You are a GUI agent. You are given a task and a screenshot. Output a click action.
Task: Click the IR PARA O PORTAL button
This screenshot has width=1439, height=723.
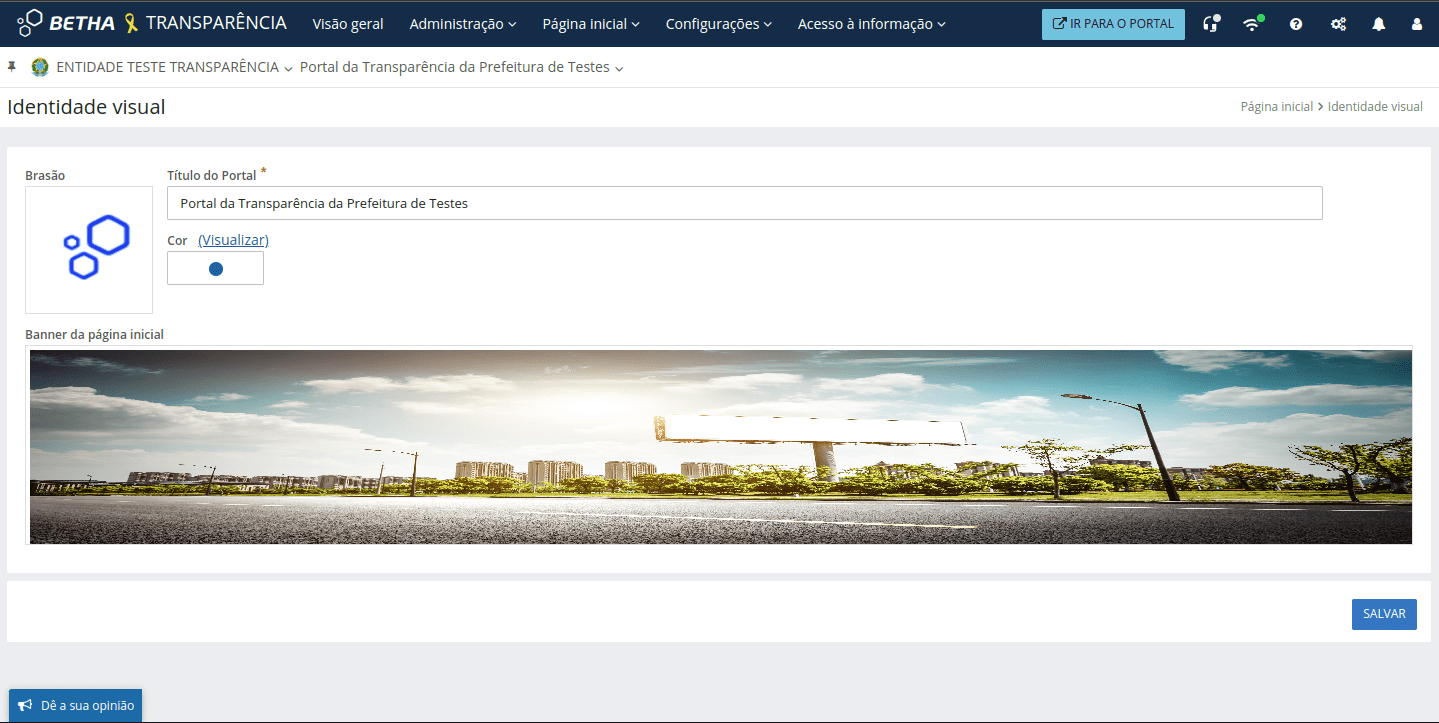coord(1113,24)
